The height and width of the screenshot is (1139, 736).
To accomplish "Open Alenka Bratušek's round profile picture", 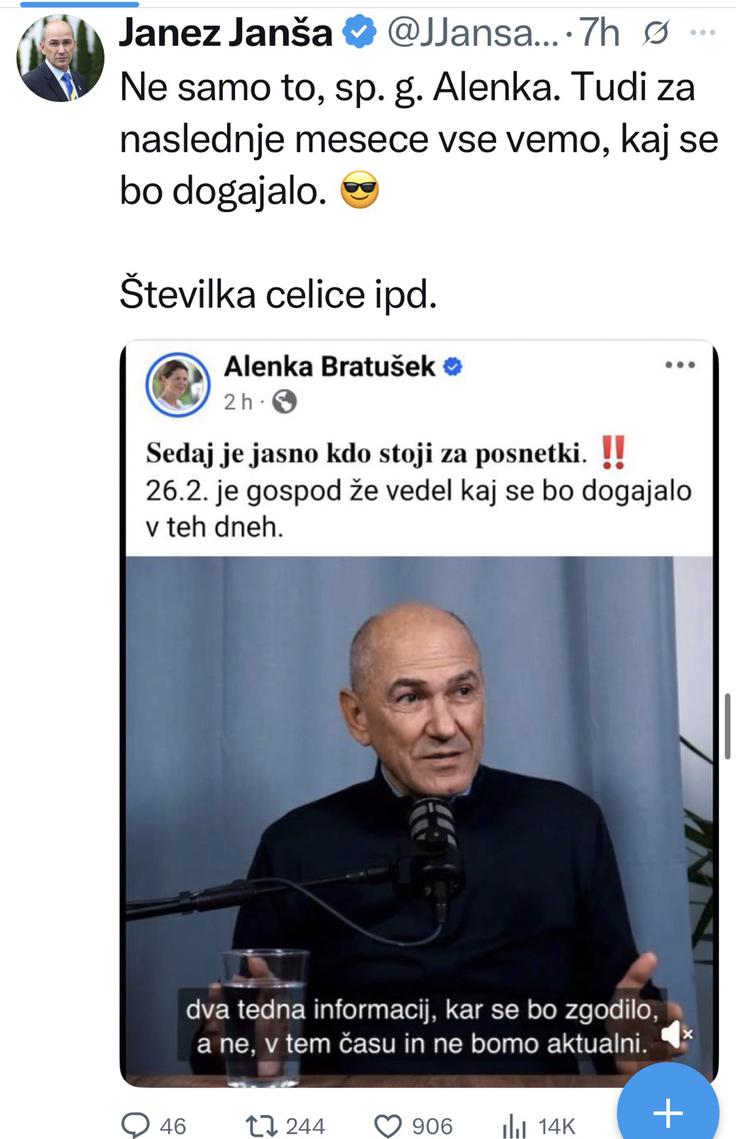I will pyautogui.click(x=178, y=384).
